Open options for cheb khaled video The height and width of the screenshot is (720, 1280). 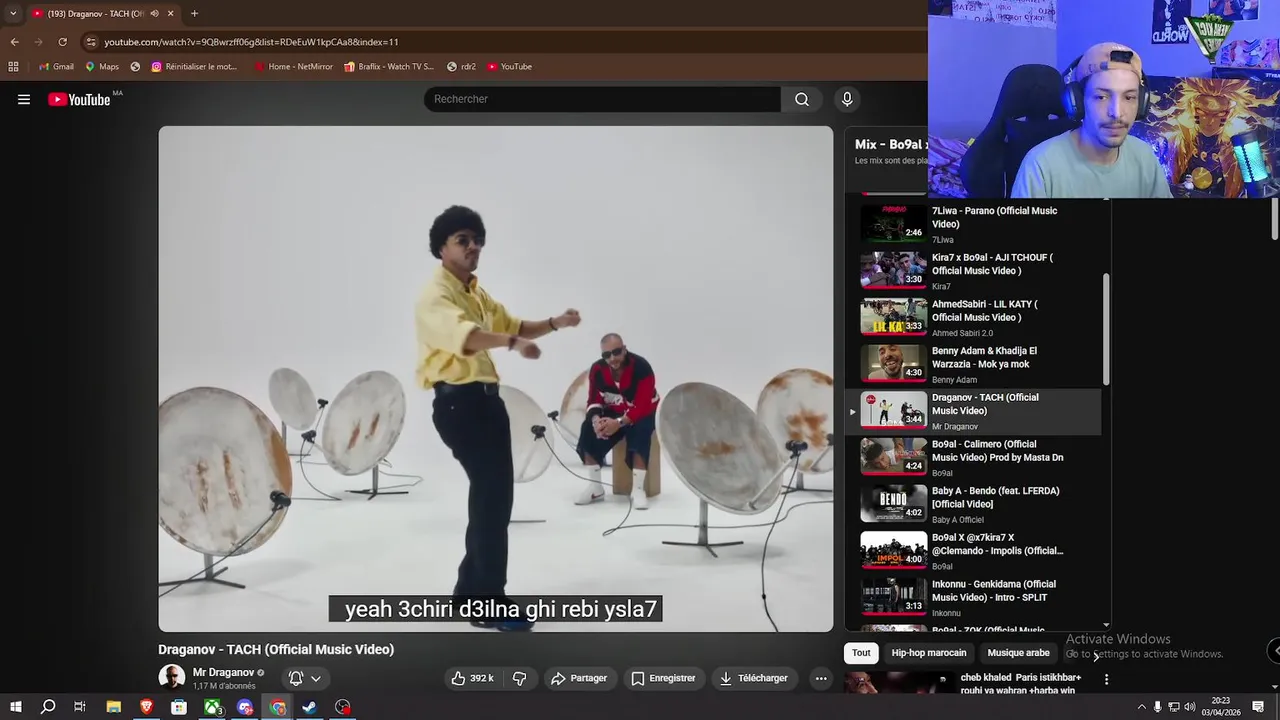click(1106, 679)
